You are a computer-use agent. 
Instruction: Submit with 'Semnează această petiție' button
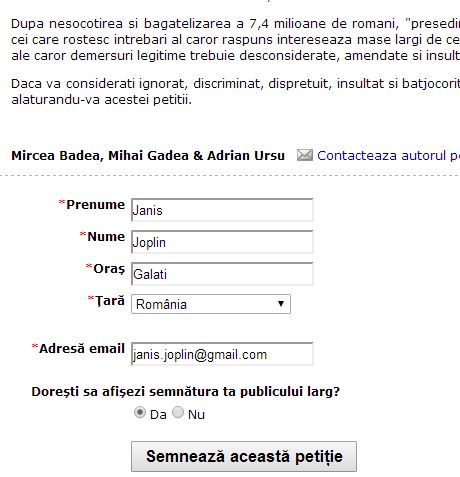click(244, 456)
